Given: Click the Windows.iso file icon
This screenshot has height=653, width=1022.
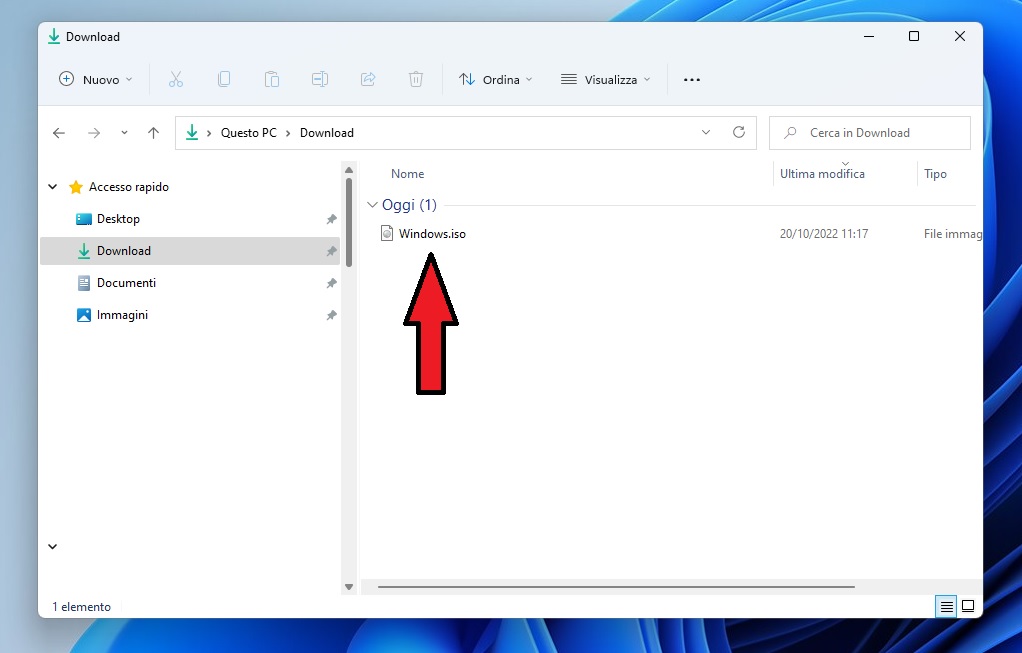Looking at the screenshot, I should [x=387, y=233].
